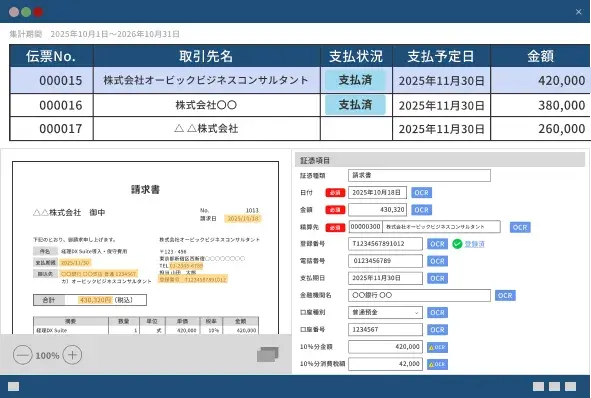This screenshot has height=398, width=591.
Task: Click the 精算先 code field 00000300
Action: (x=366, y=227)
